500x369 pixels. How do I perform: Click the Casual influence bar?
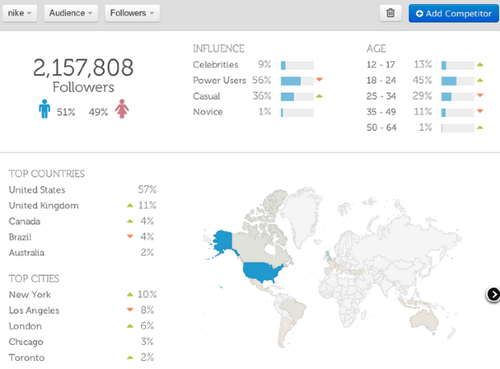click(297, 97)
